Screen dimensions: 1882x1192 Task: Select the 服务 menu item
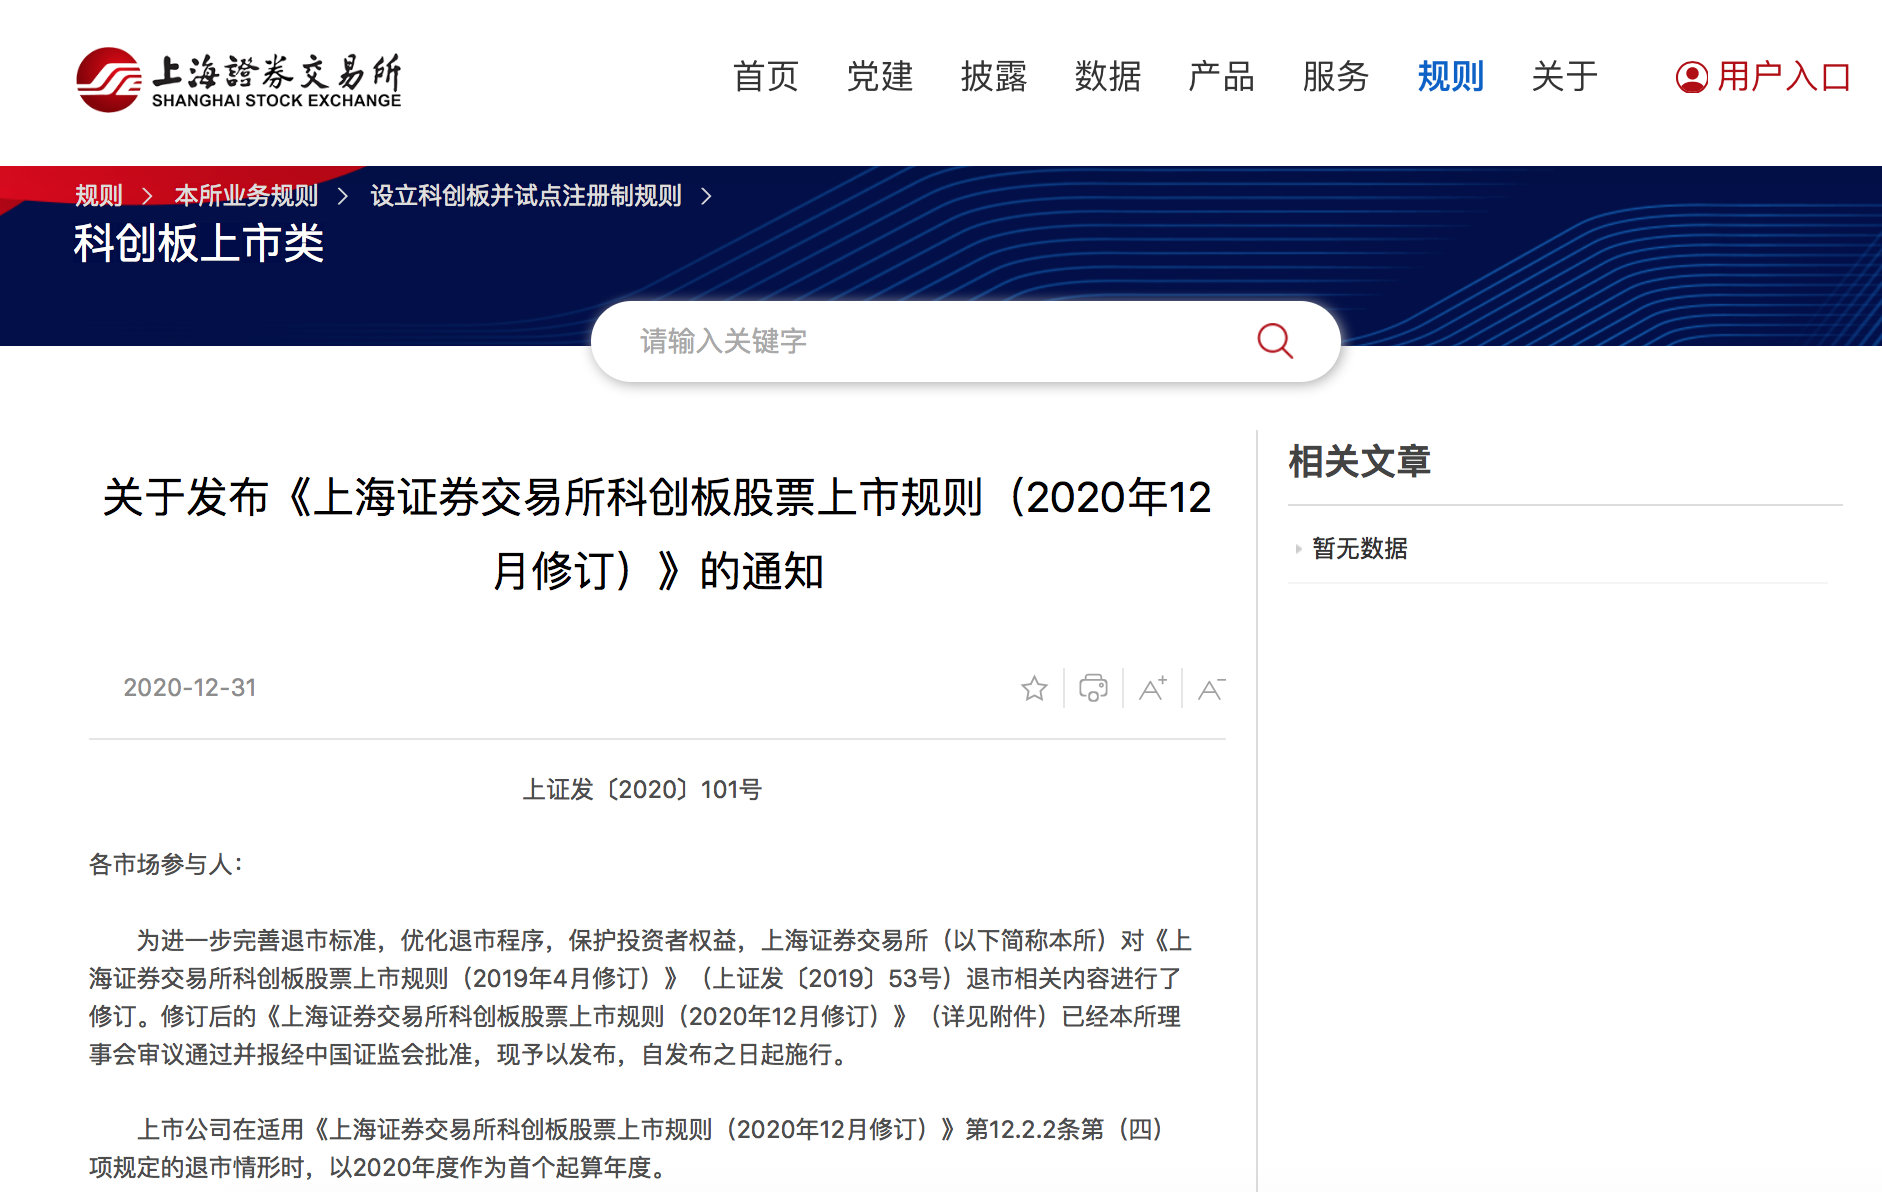[1336, 76]
